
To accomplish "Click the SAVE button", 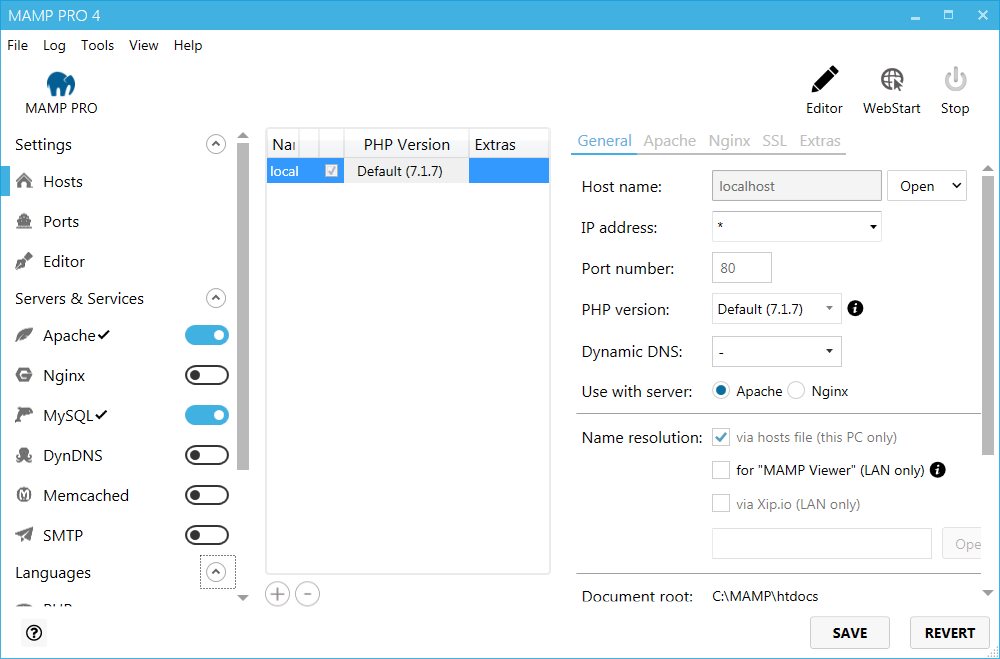I will pos(849,632).
